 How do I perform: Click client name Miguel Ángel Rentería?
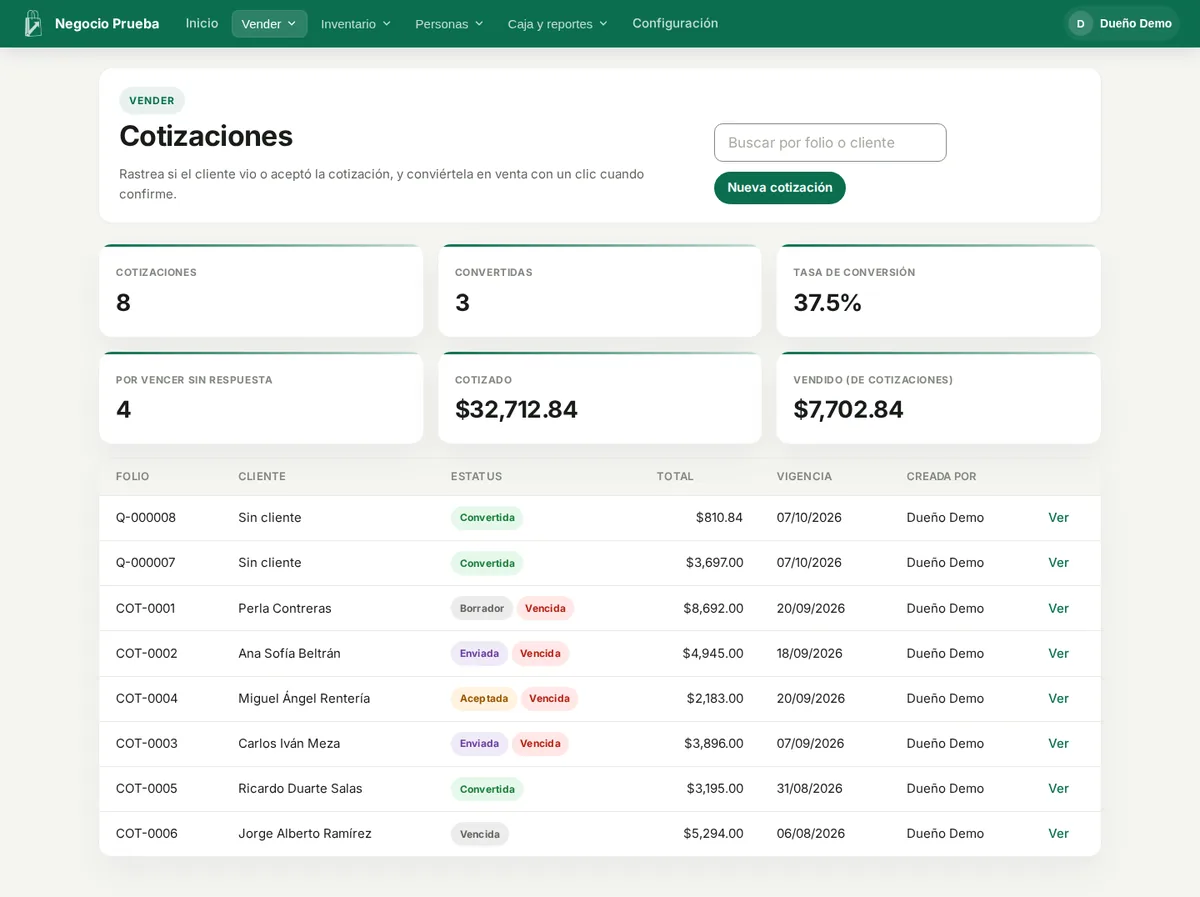tap(304, 698)
